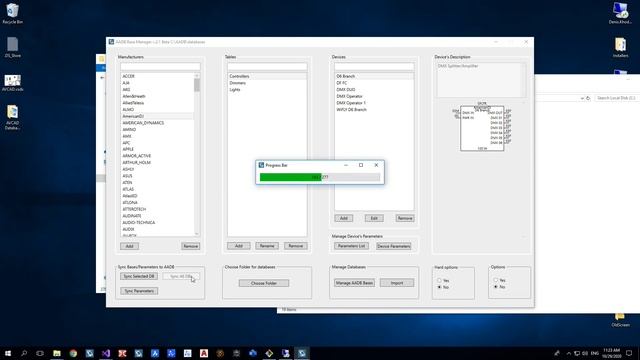Click Add under the Tables list
640x360 pixels.
point(239,246)
